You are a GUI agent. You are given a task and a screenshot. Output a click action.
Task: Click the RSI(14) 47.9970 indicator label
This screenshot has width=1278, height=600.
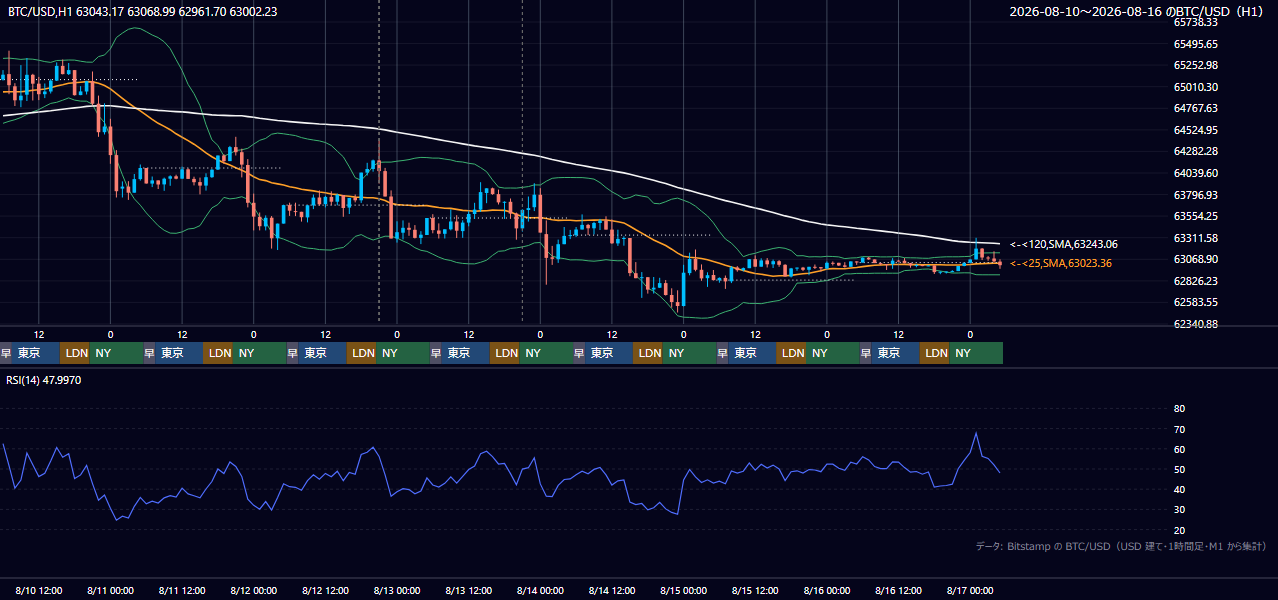tap(44, 380)
